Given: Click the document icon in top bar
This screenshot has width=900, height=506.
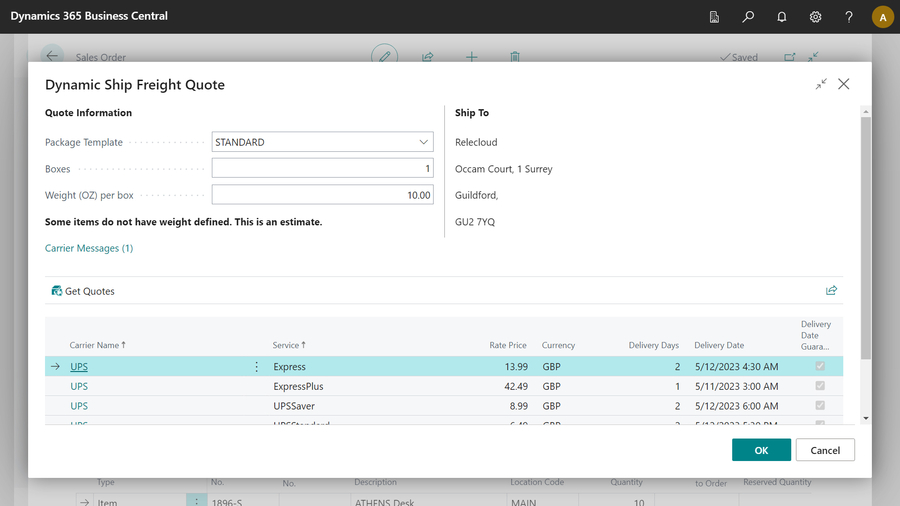Looking at the screenshot, I should (714, 17).
